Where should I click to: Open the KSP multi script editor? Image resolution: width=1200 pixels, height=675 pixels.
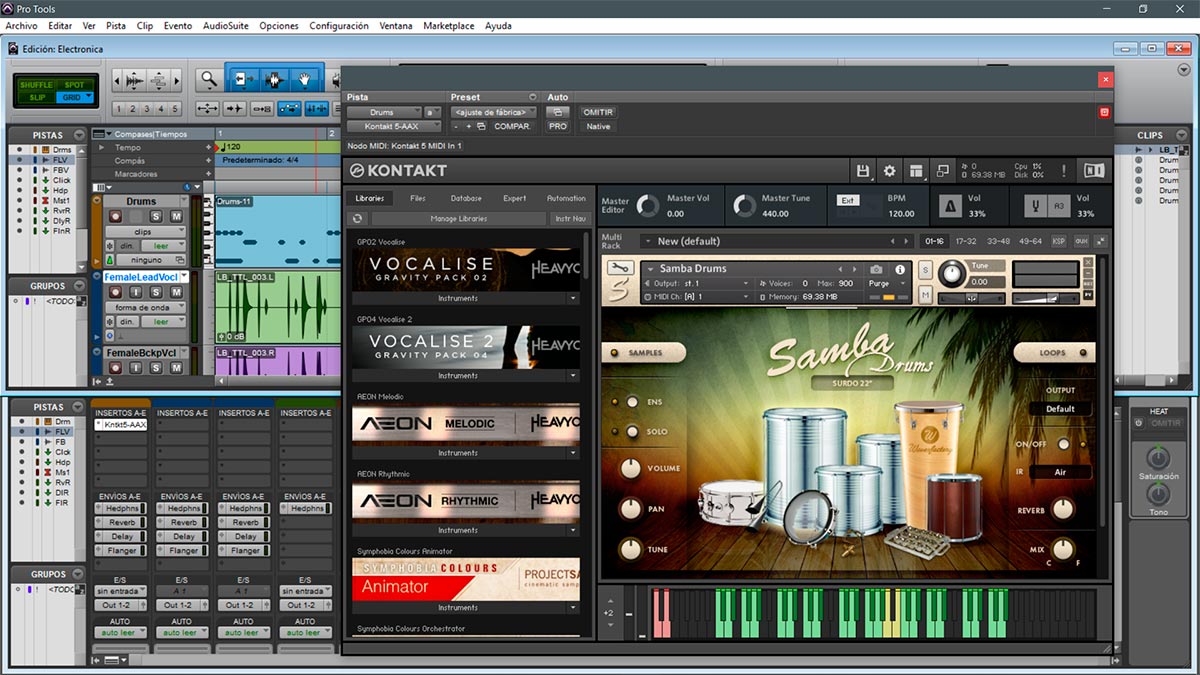tap(1059, 241)
